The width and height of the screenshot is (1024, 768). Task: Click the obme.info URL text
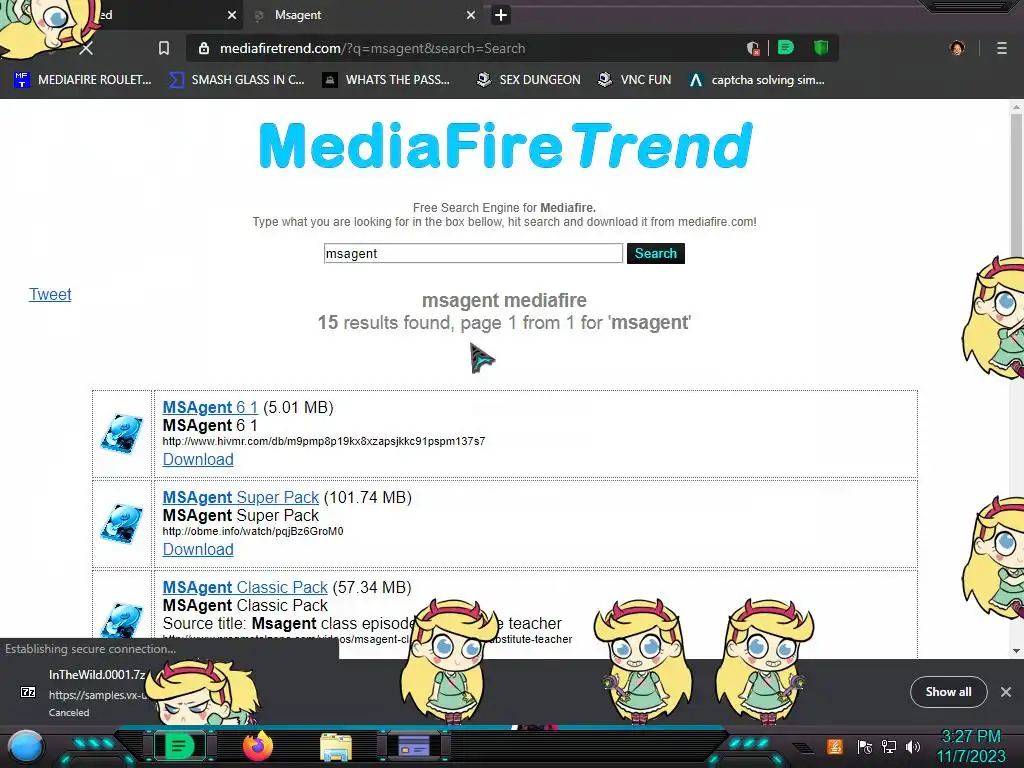click(253, 532)
